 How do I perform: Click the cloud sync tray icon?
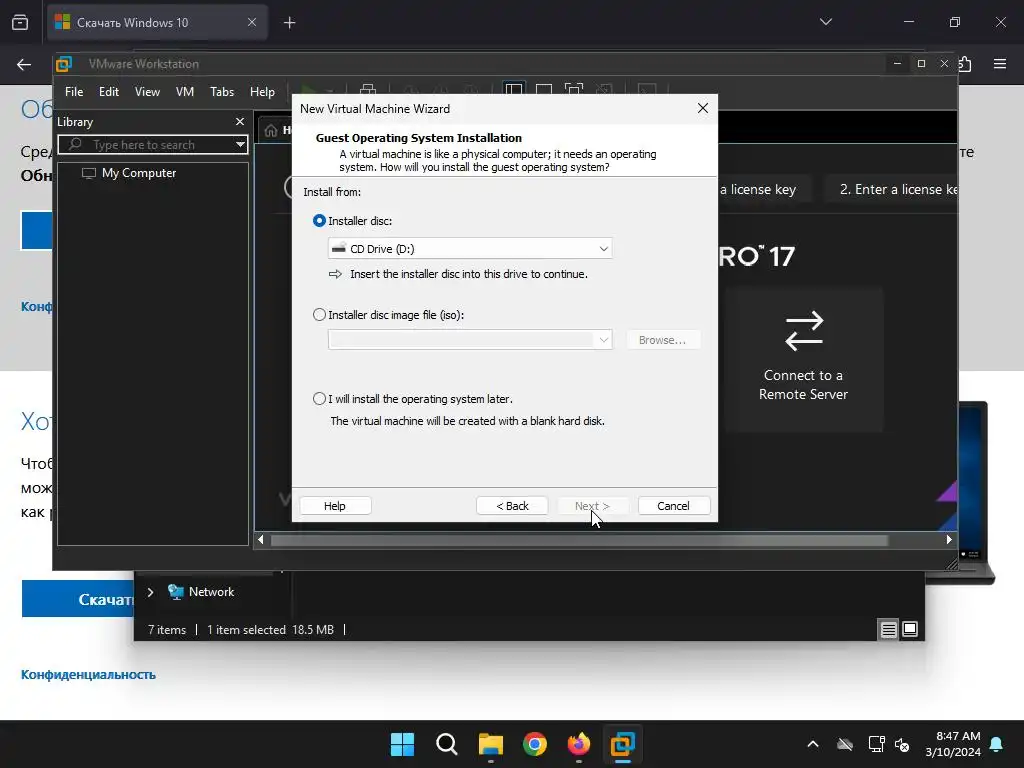pyautogui.click(x=845, y=744)
